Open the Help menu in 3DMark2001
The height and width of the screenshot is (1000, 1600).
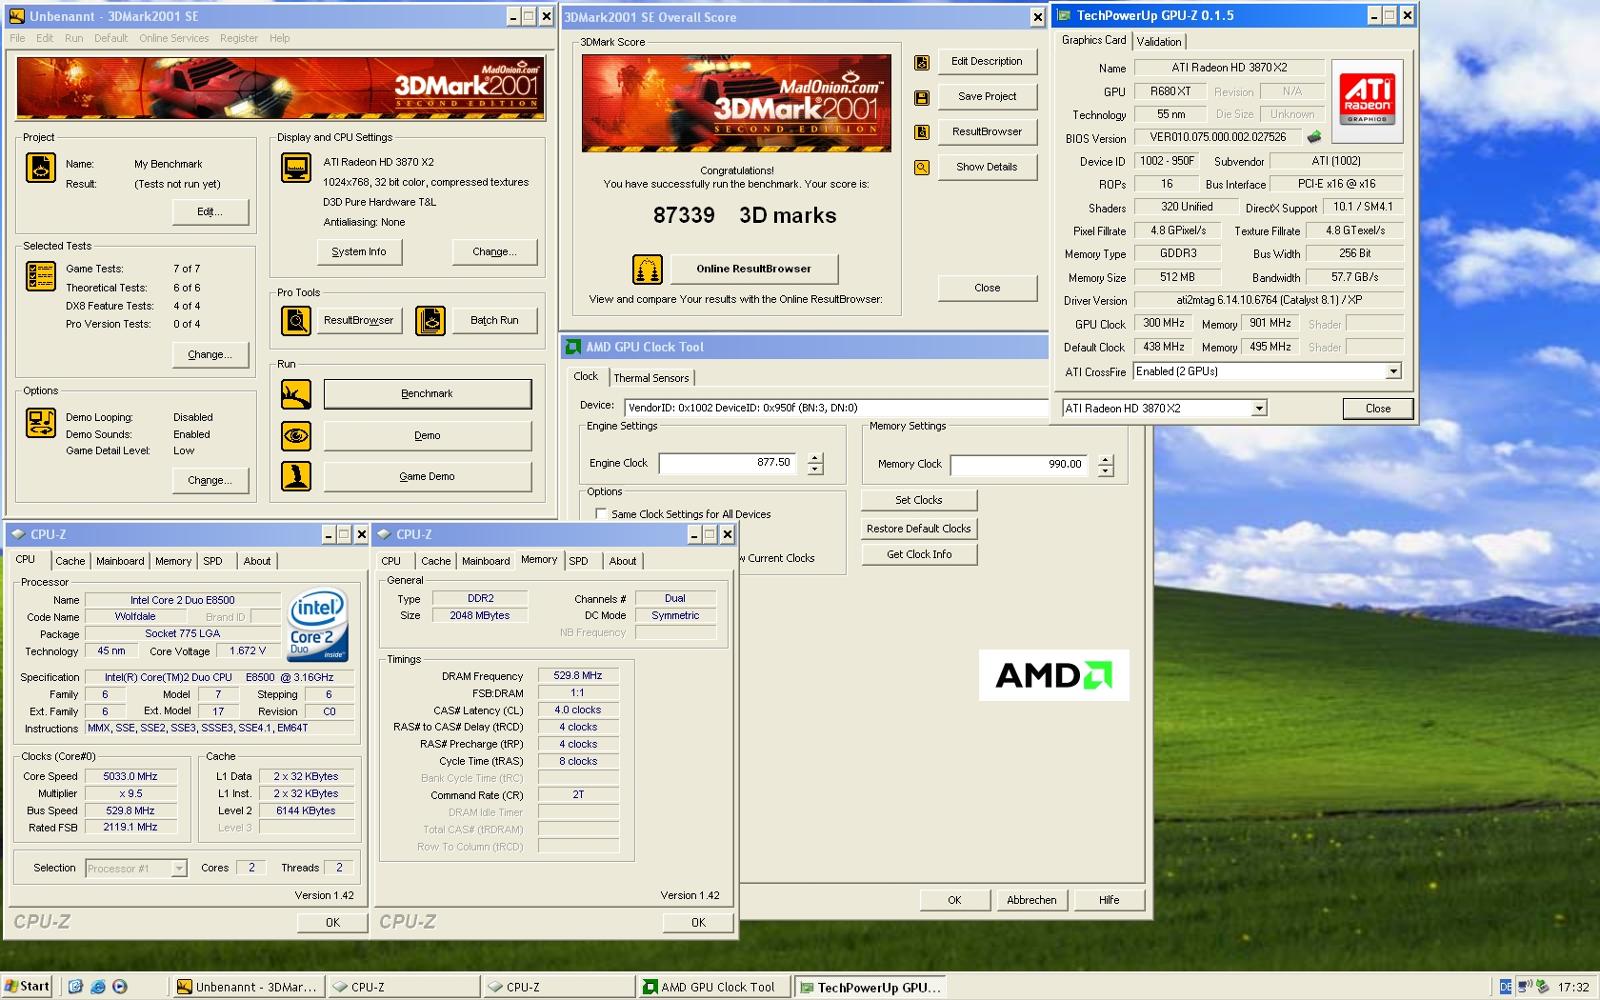280,38
